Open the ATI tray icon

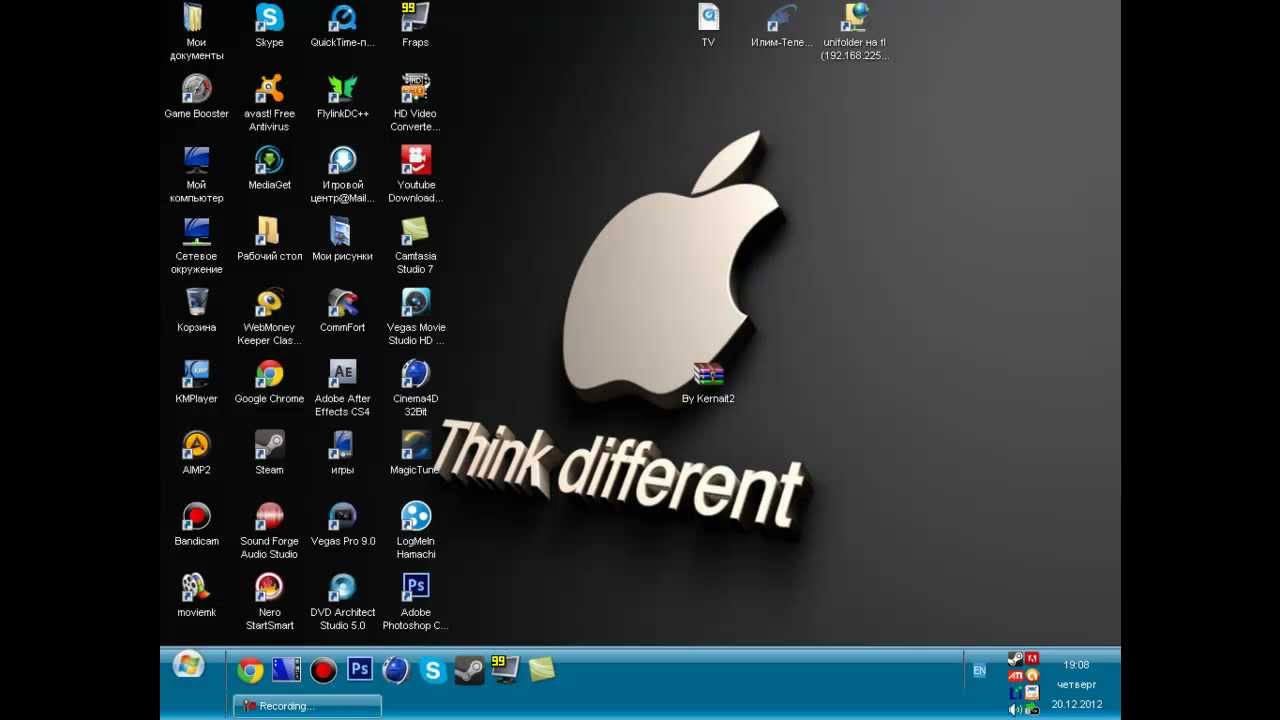tap(1015, 675)
